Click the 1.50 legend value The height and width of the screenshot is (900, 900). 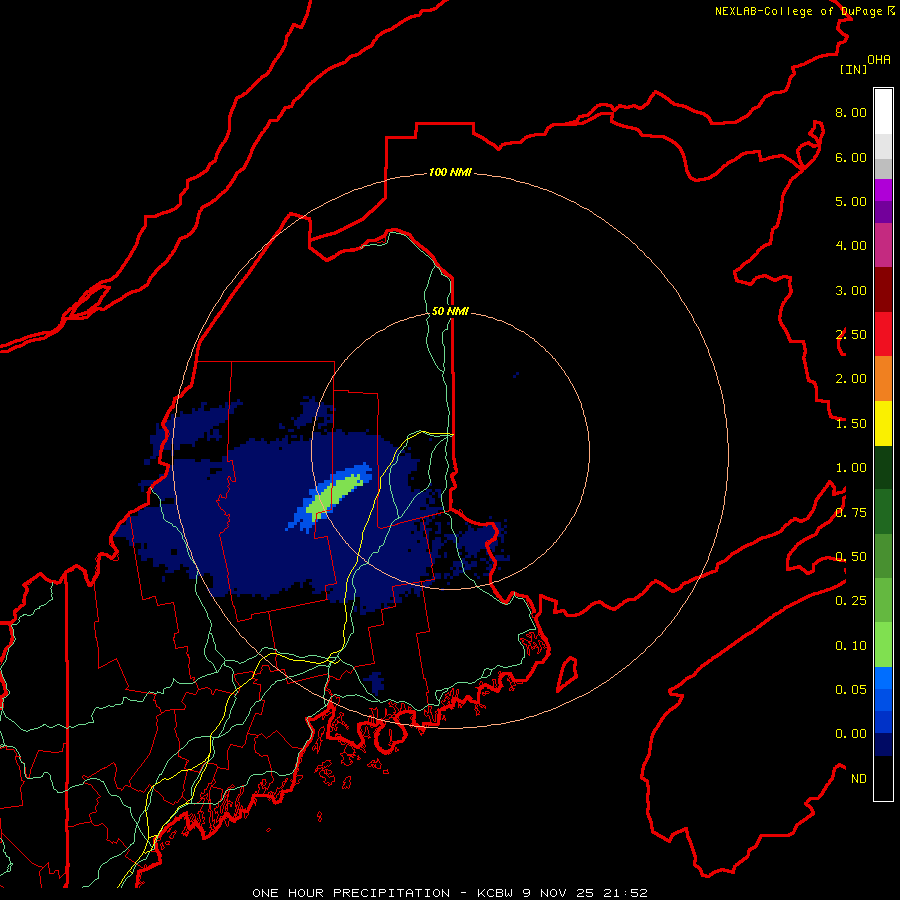pyautogui.click(x=851, y=424)
